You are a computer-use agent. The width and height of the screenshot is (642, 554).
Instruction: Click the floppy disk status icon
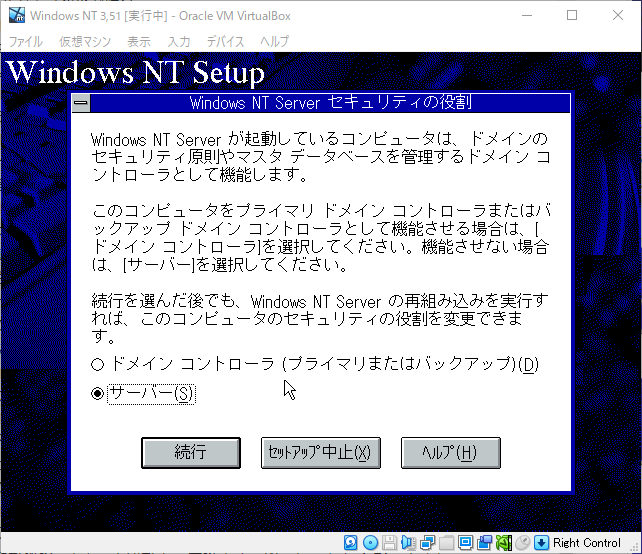(x=389, y=543)
